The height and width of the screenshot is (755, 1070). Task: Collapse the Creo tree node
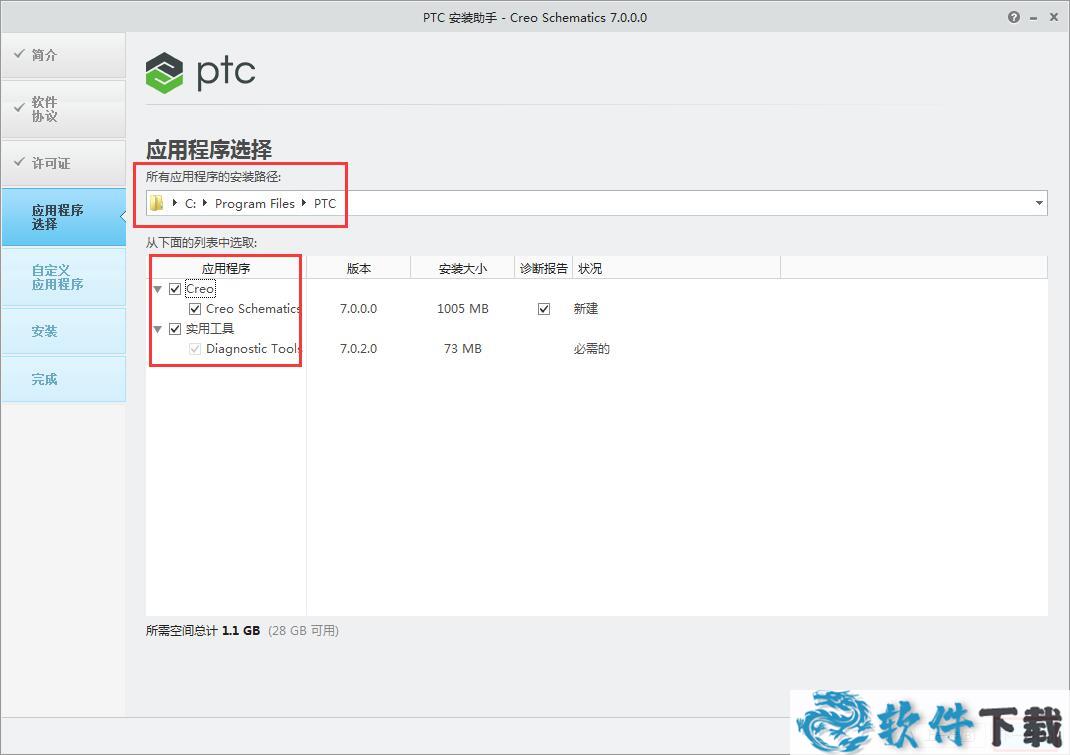tap(157, 289)
